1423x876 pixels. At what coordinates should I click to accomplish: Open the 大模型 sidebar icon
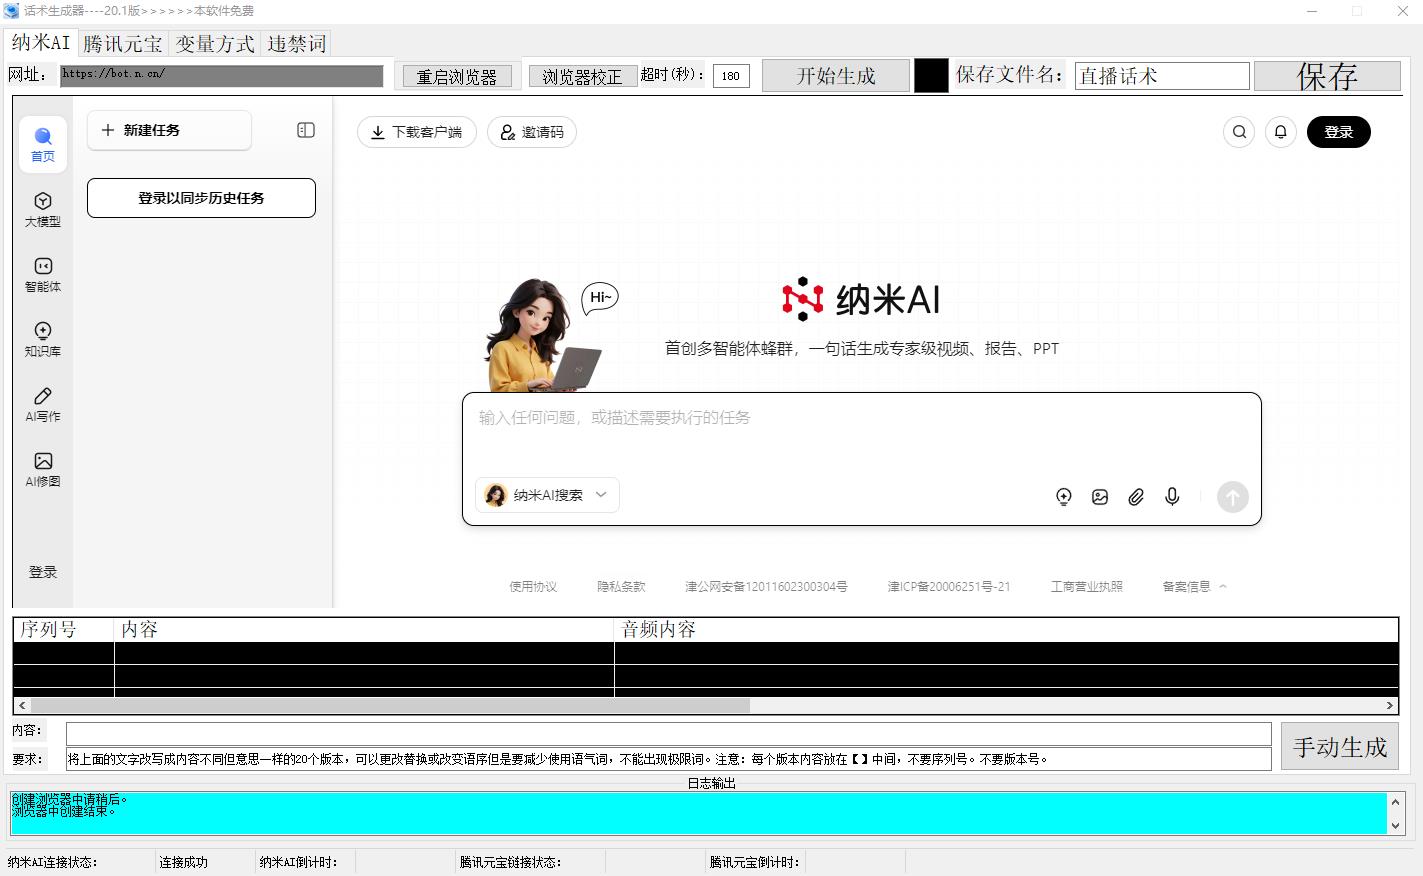click(43, 209)
